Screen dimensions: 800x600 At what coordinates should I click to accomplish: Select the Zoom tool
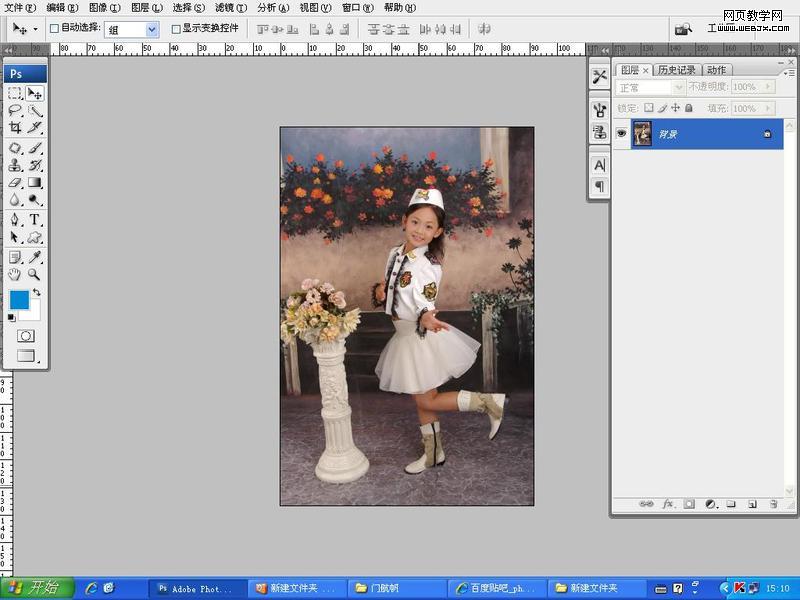click(33, 275)
